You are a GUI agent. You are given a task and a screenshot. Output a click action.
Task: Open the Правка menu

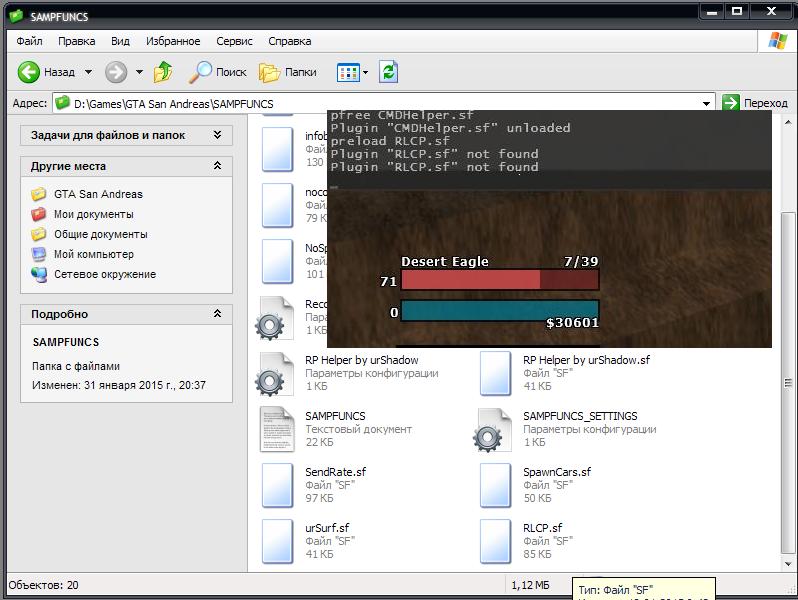(x=76, y=41)
